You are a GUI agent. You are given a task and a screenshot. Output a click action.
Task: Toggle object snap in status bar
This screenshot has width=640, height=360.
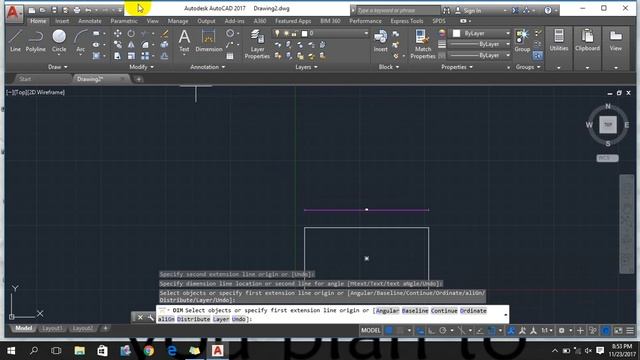pyautogui.click(x=492, y=331)
